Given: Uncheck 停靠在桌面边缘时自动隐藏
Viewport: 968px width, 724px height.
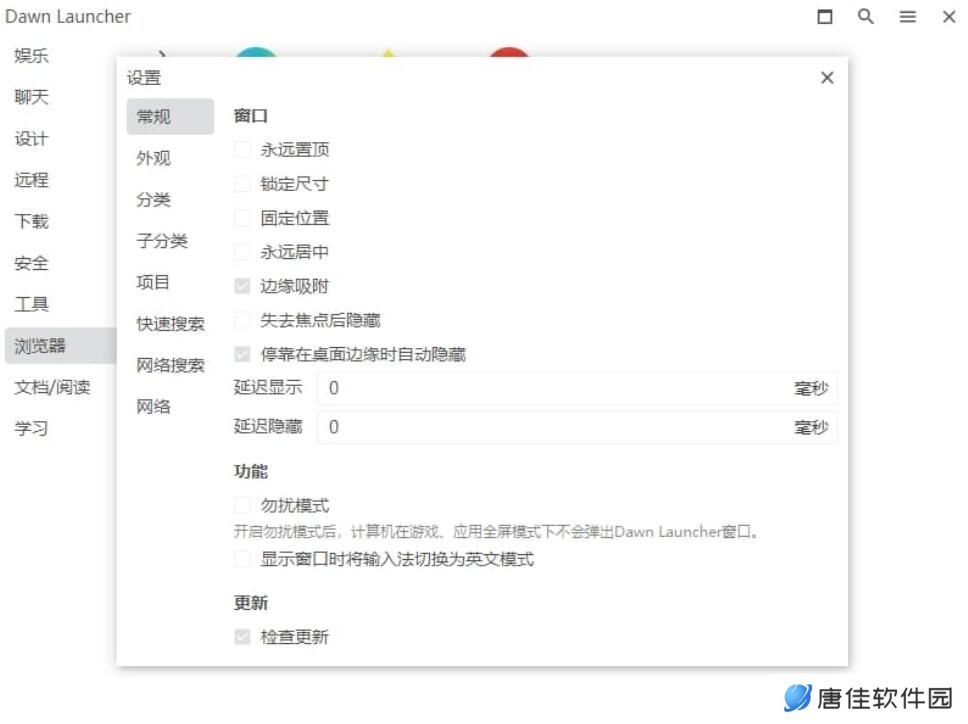Looking at the screenshot, I should click(x=242, y=354).
